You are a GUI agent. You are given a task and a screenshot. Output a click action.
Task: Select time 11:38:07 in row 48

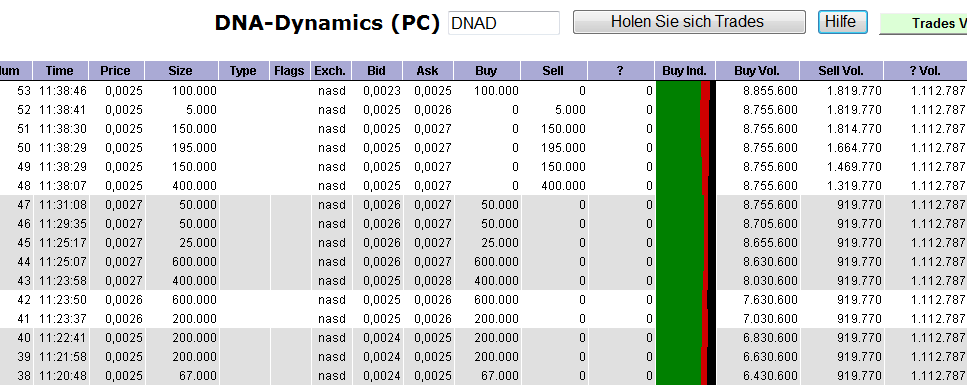coord(63,186)
